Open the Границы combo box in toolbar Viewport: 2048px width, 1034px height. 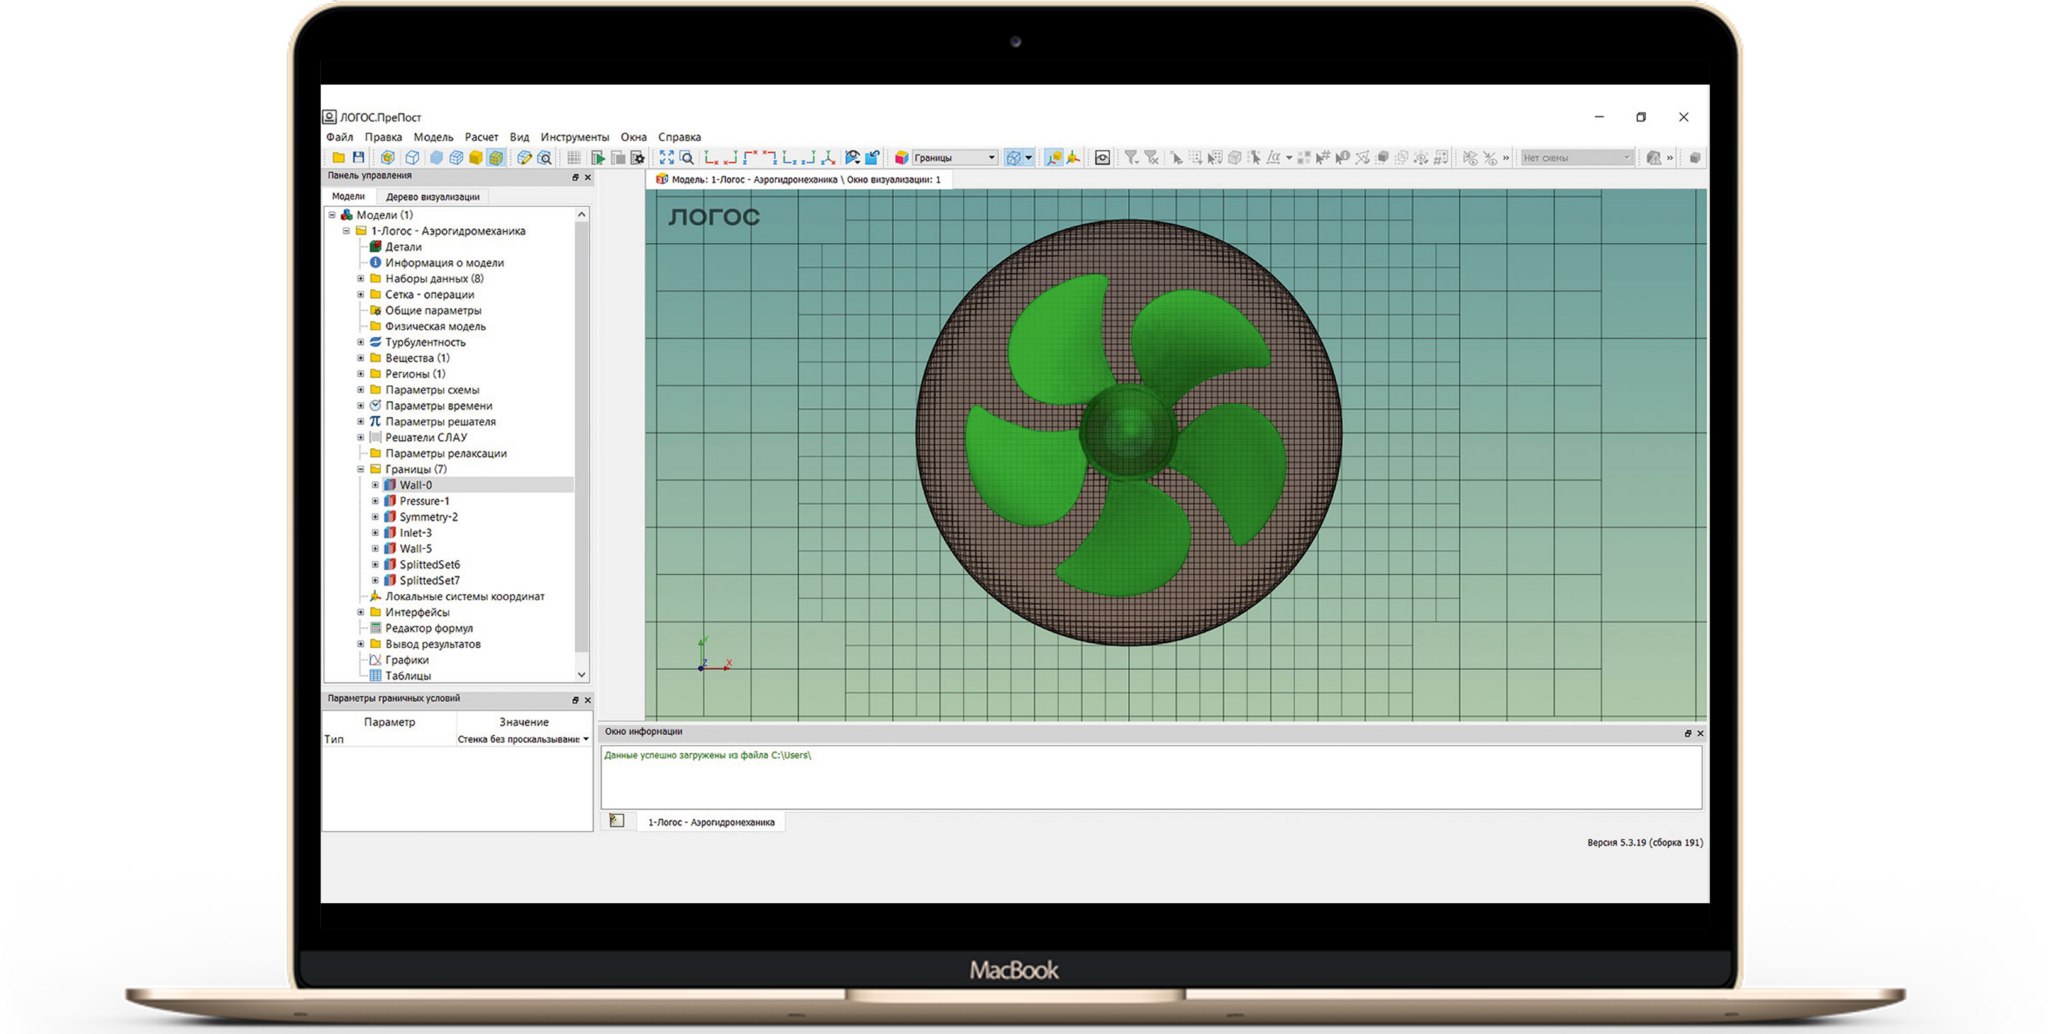pyautogui.click(x=954, y=158)
